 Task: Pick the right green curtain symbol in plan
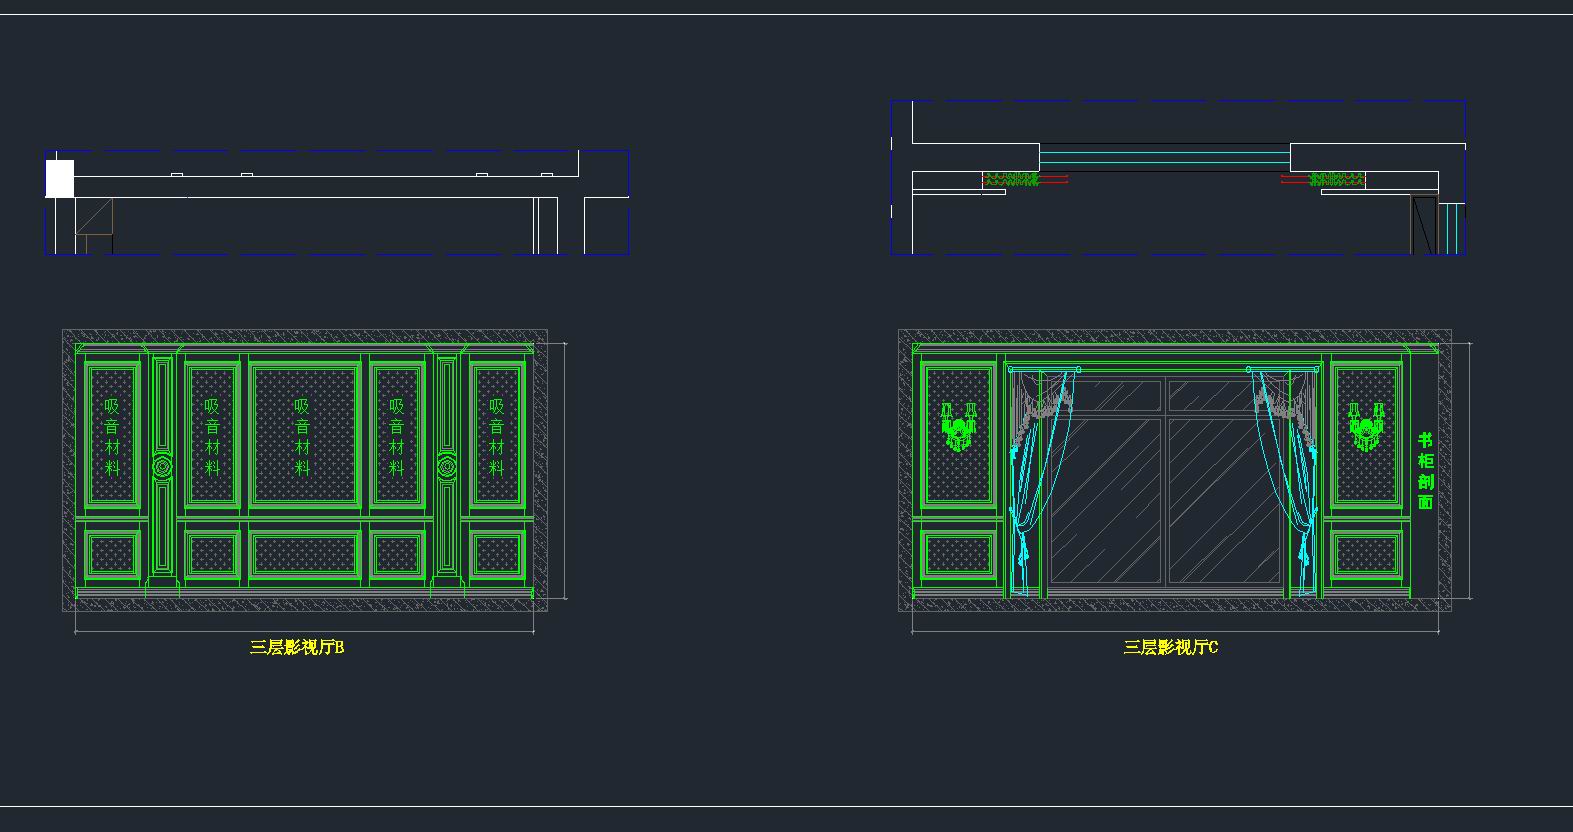coord(1337,180)
